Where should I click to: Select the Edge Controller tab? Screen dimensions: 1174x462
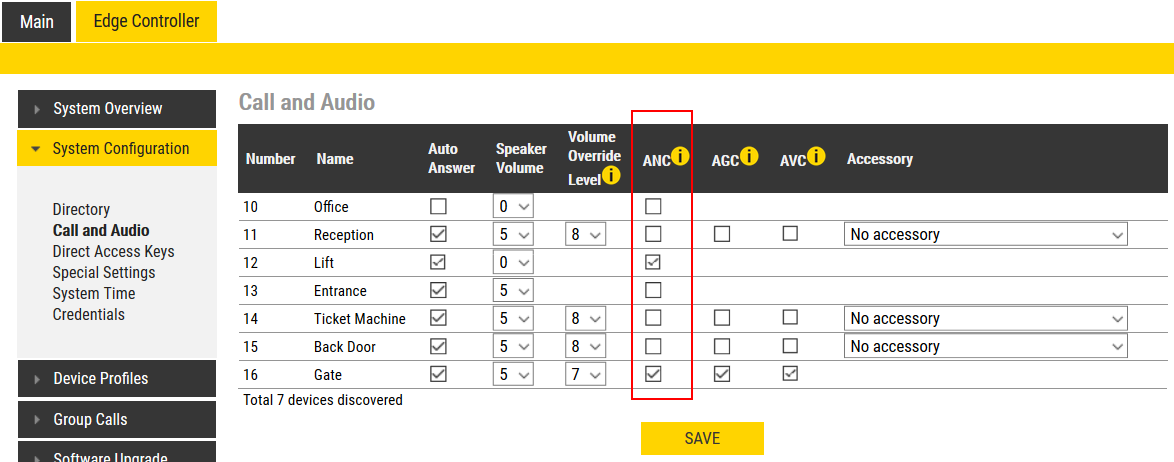tap(146, 21)
